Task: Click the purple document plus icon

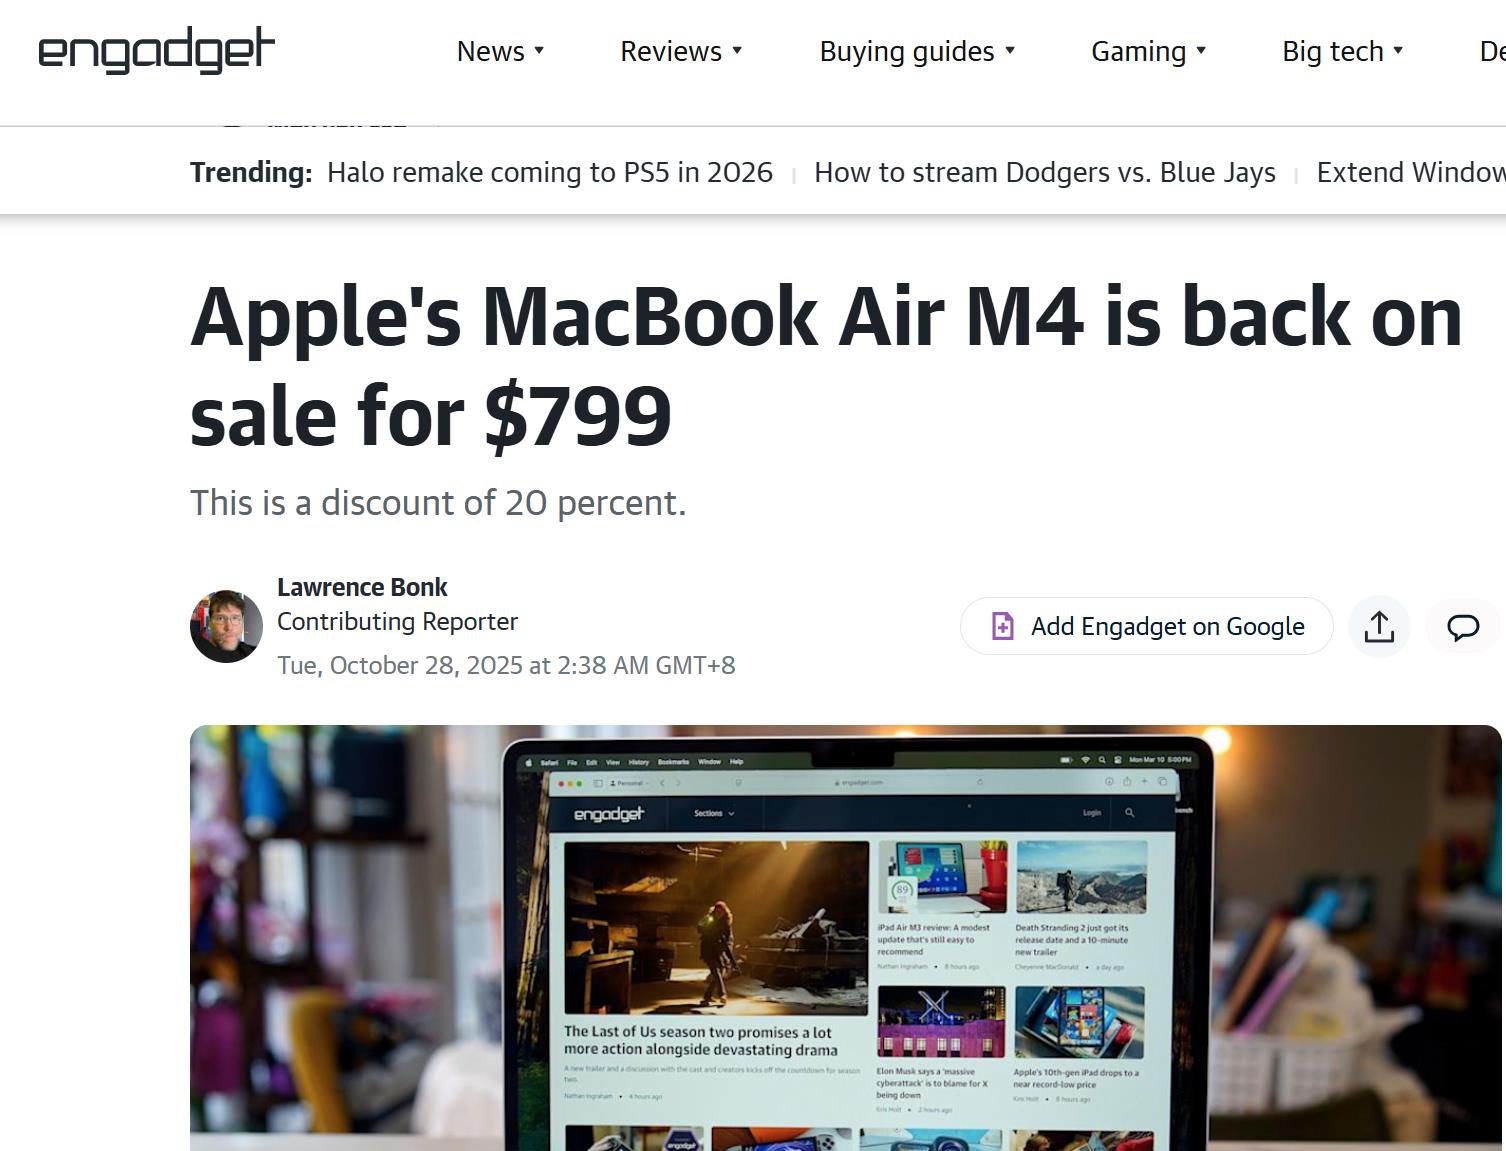Action: [1002, 626]
